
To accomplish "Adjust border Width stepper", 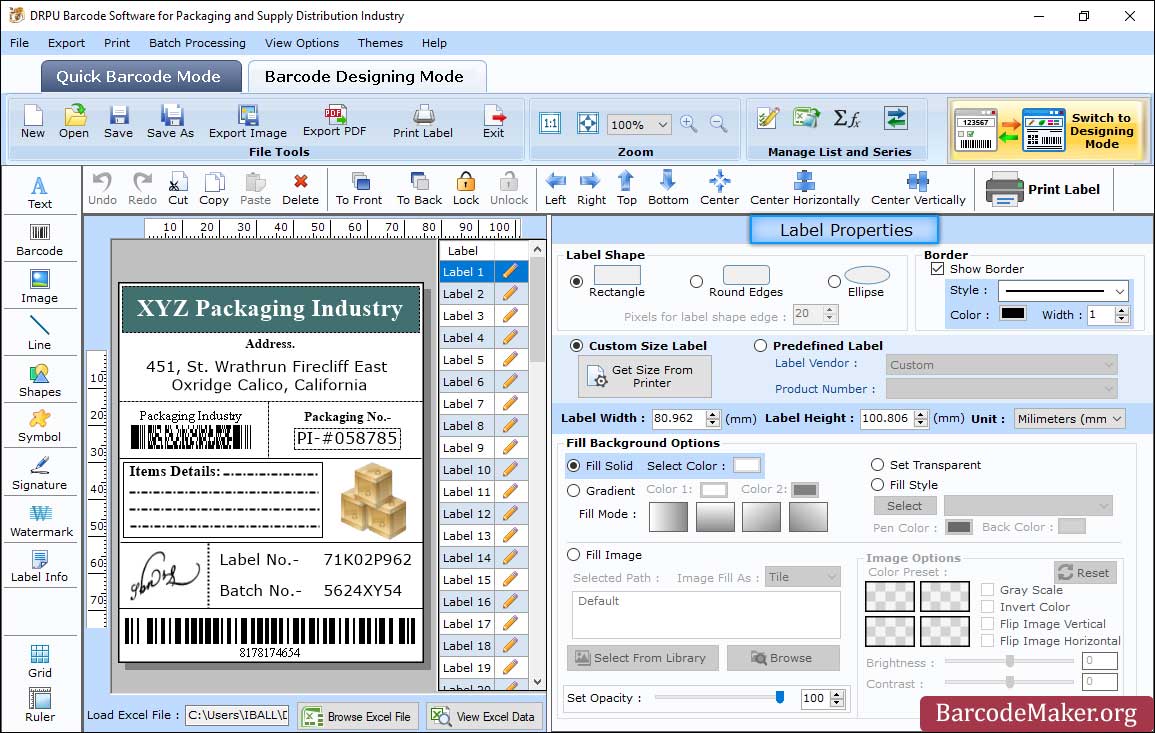I will click(1121, 315).
